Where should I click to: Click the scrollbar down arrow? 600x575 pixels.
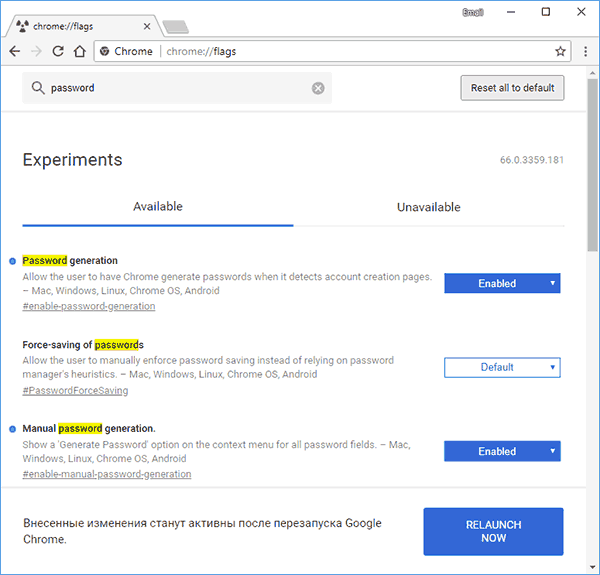coord(593,567)
